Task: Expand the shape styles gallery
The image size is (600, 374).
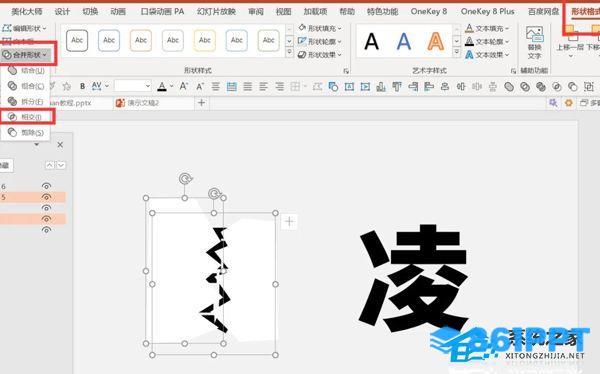Action: point(290,51)
